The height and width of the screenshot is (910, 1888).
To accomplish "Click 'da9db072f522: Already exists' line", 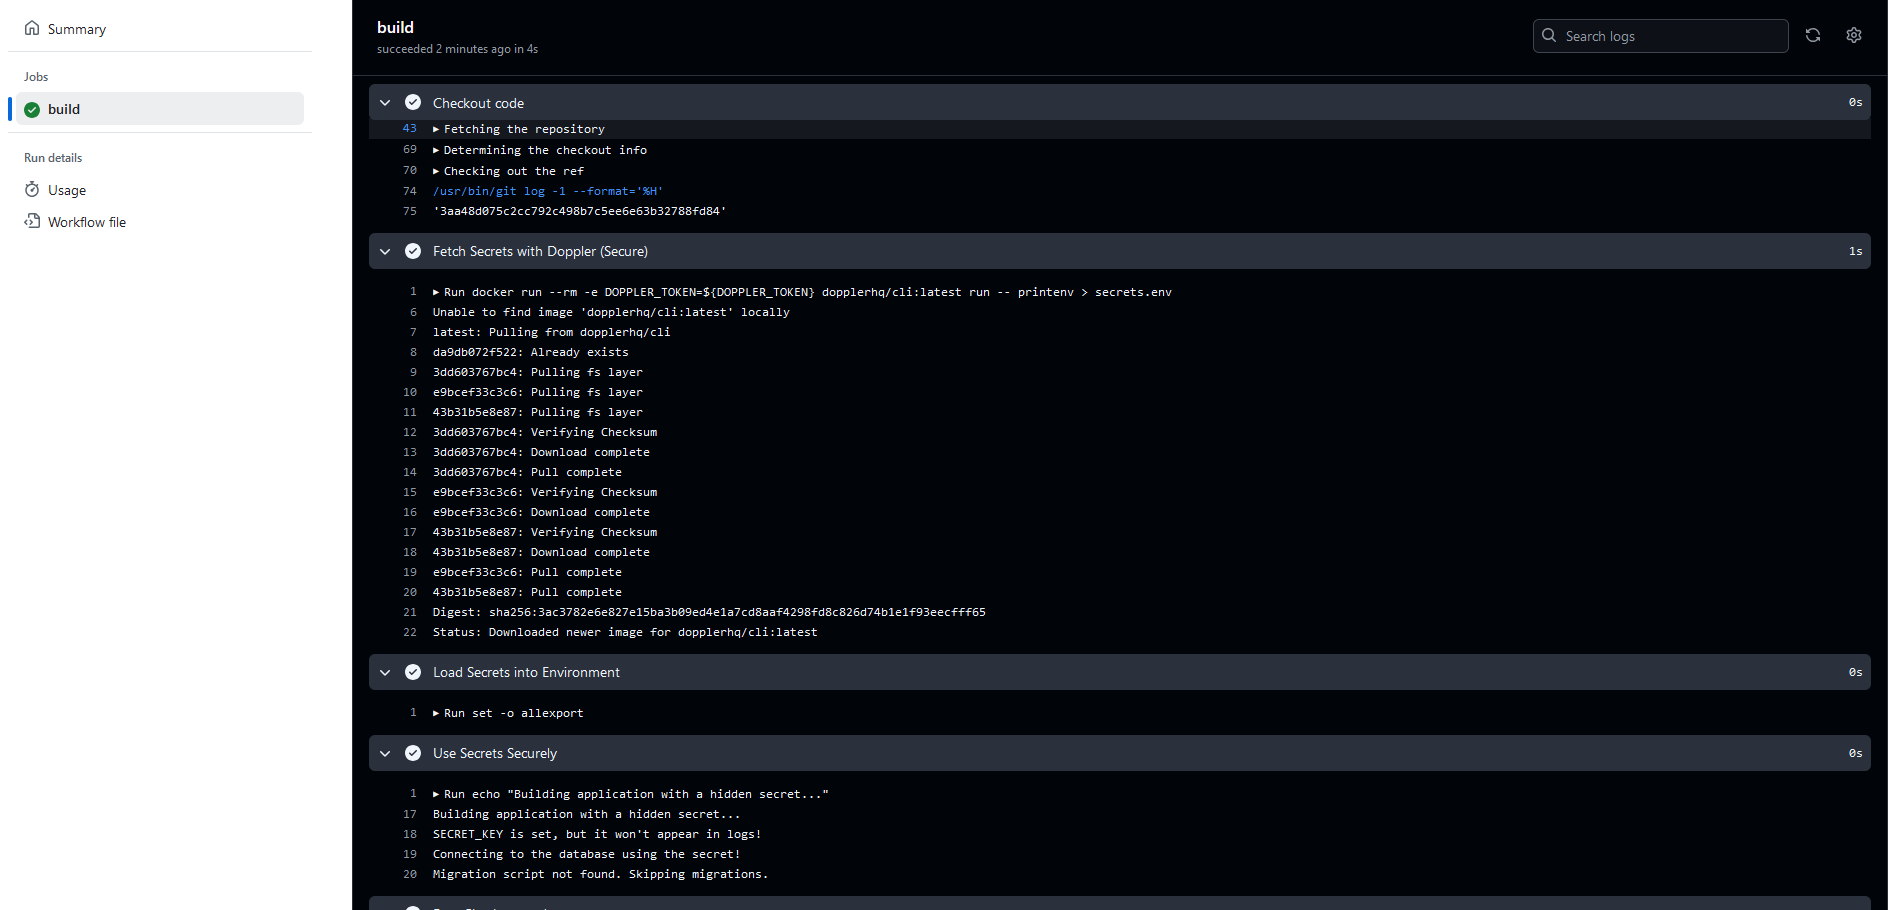I will tap(531, 352).
